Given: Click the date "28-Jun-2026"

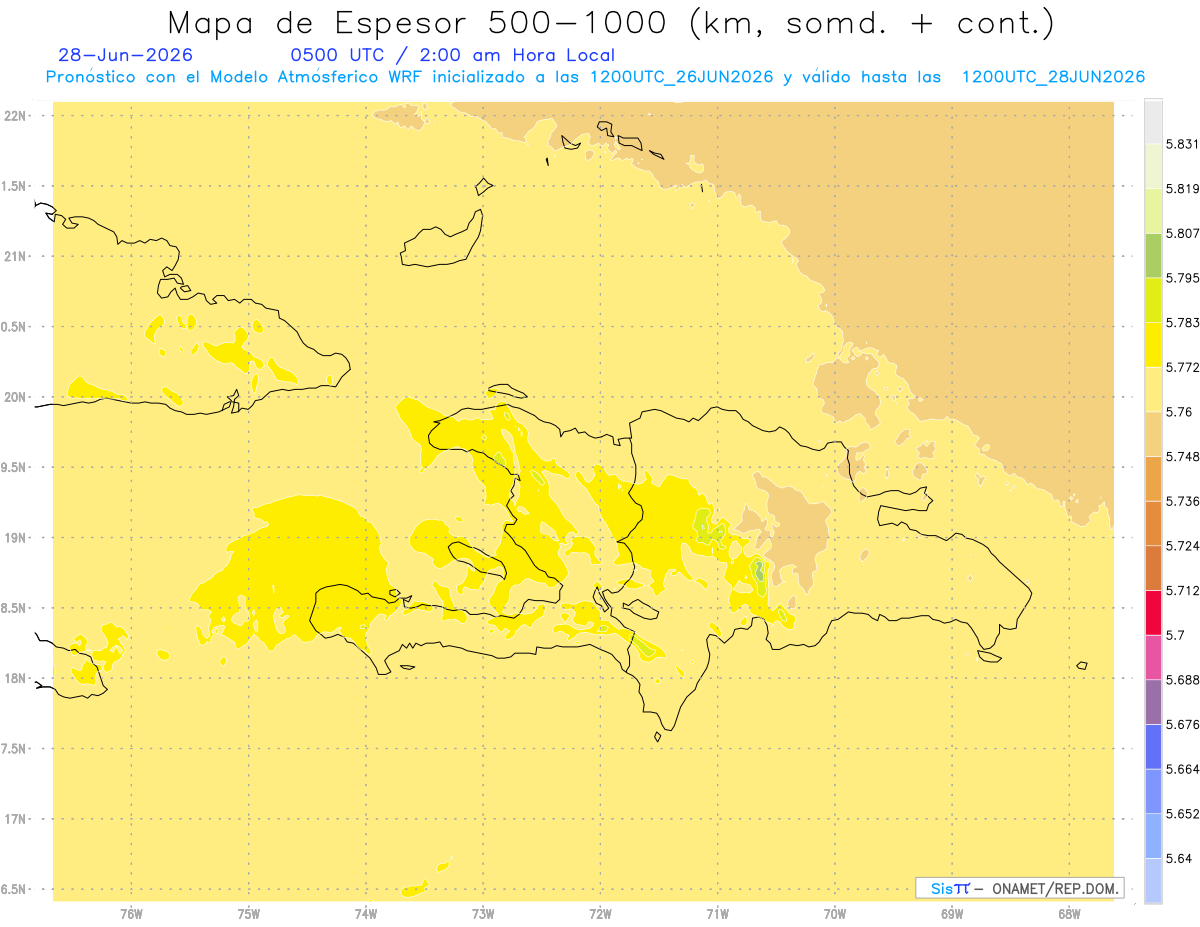Looking at the screenshot, I should click(x=126, y=56).
